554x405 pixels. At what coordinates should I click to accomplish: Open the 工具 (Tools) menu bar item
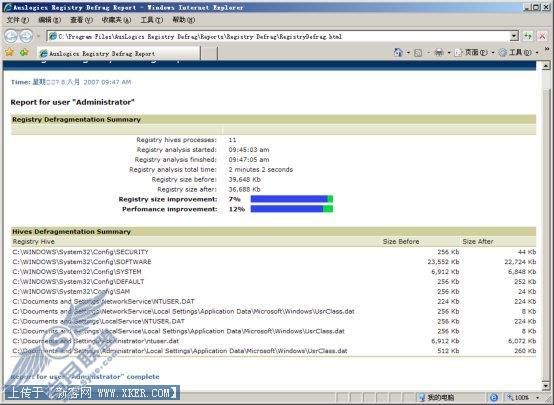click(152, 20)
